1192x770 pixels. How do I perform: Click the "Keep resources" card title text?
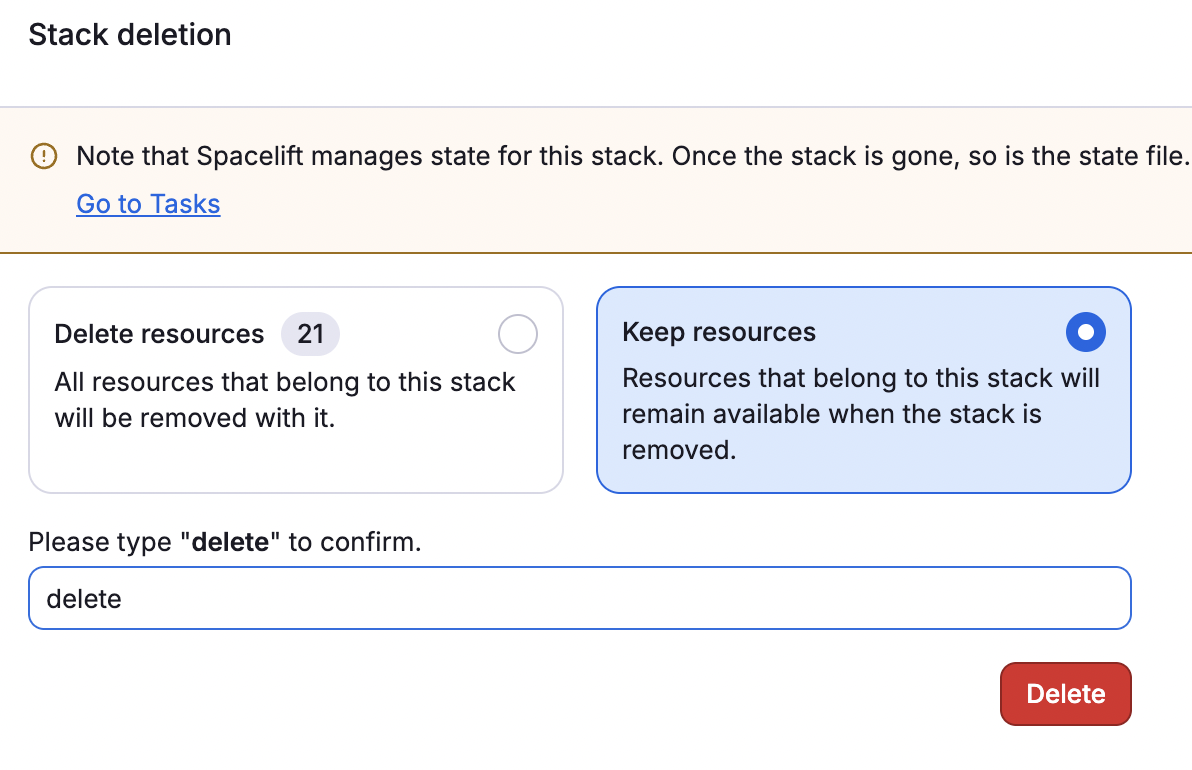point(719,332)
